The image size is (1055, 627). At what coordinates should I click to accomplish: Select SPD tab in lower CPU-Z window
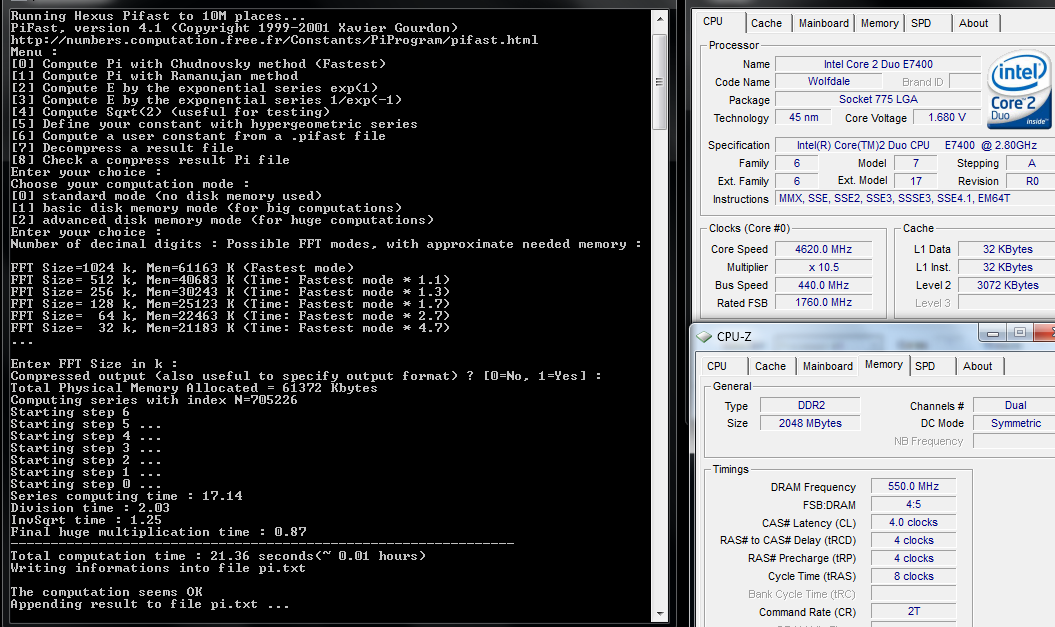925,366
